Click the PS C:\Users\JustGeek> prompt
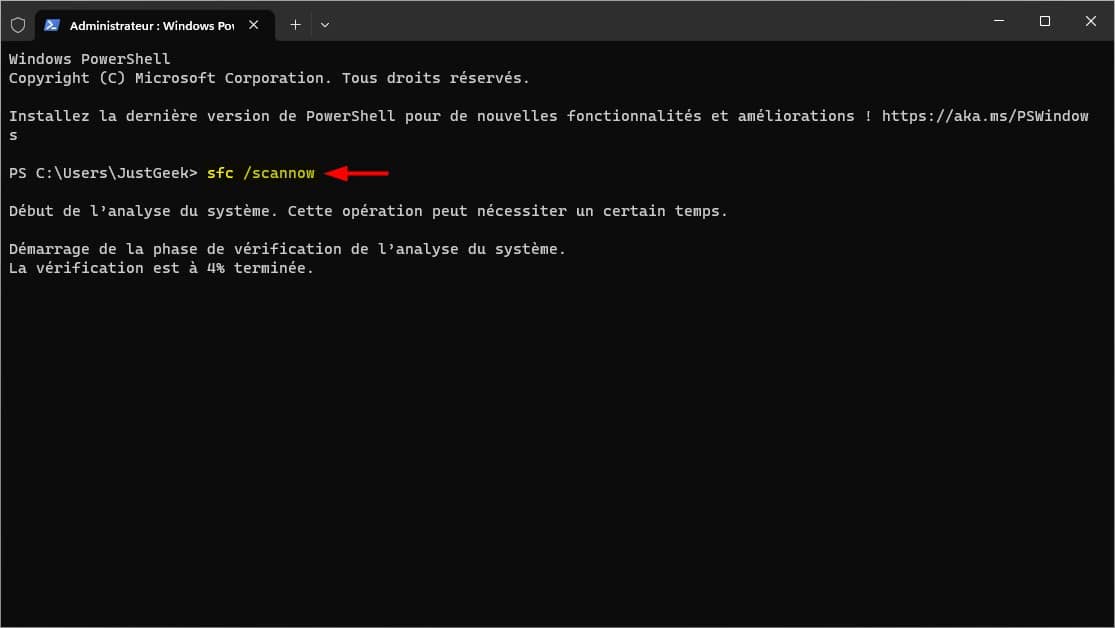 pos(103,173)
